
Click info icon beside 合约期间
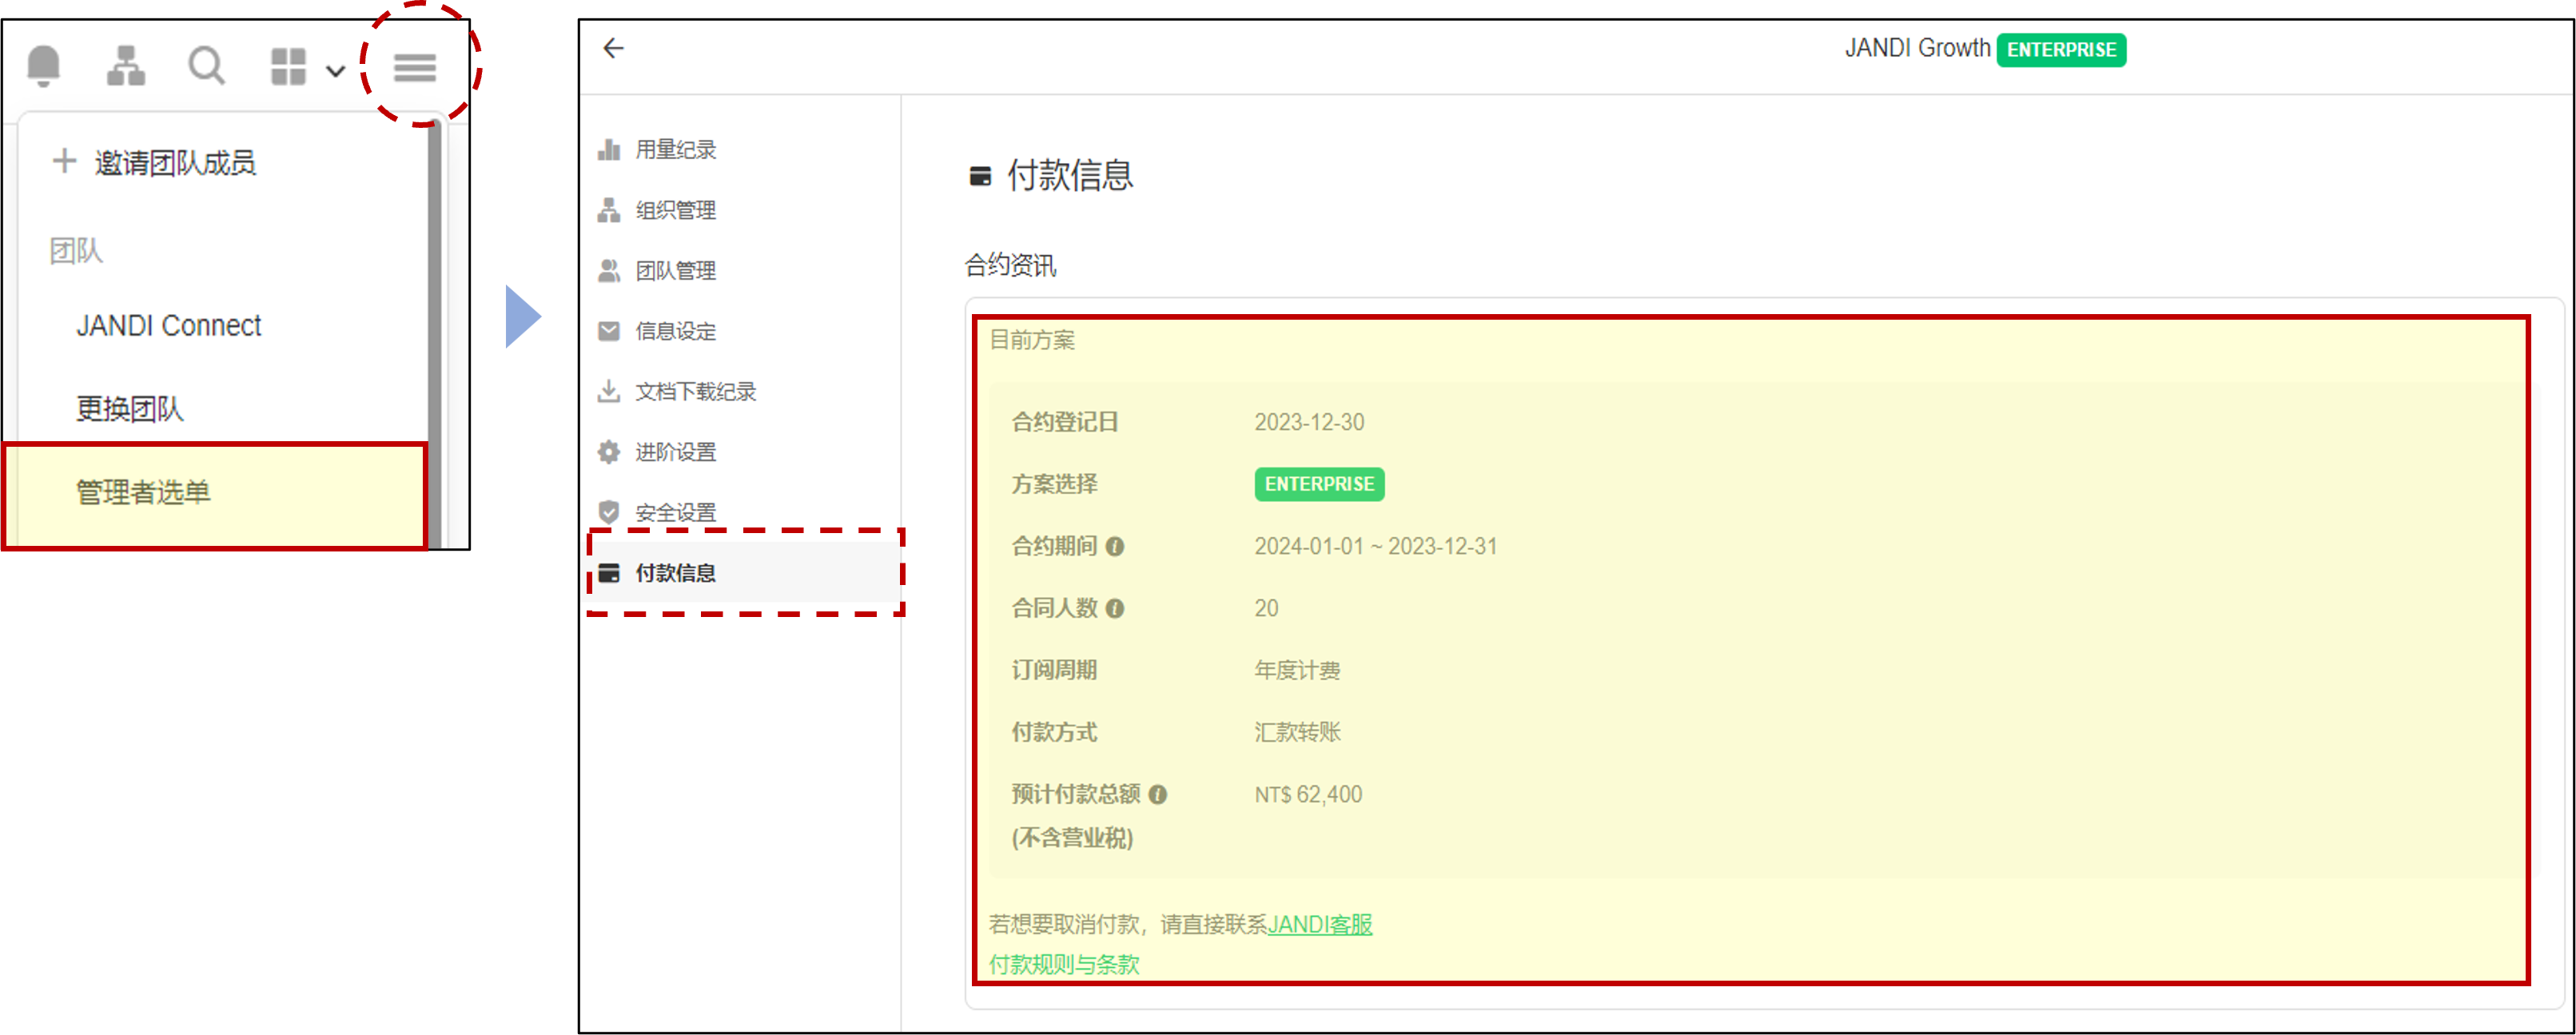(1115, 547)
